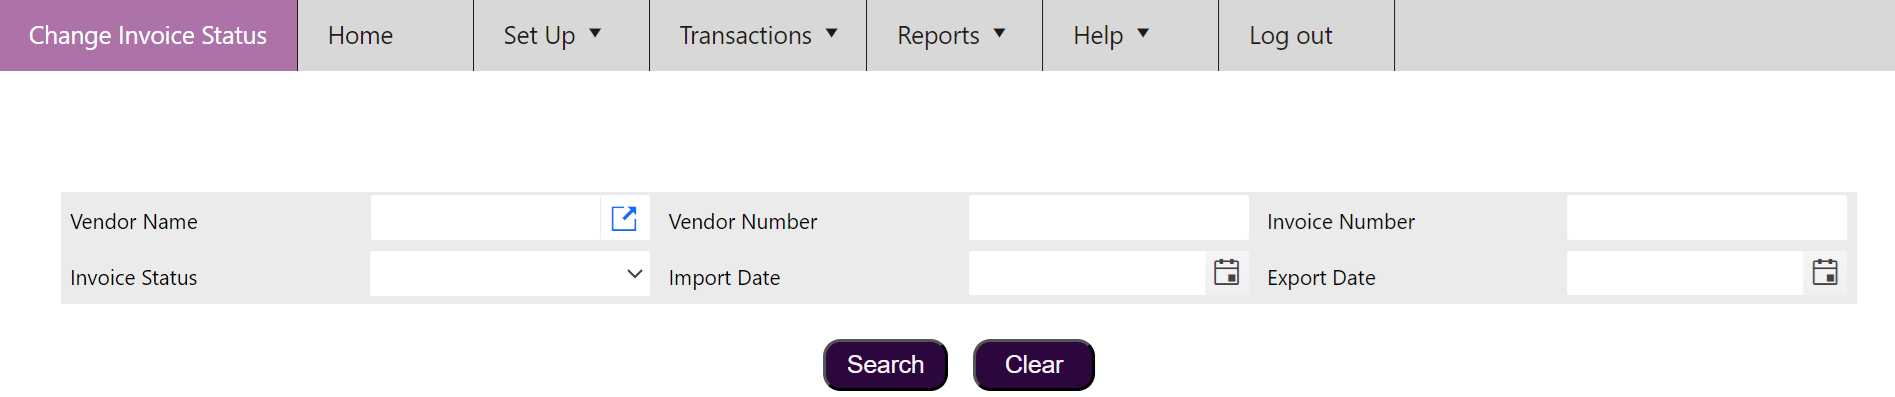The height and width of the screenshot is (397, 1895).
Task: Select the arrow beside Set Up label
Action: pyautogui.click(x=595, y=34)
